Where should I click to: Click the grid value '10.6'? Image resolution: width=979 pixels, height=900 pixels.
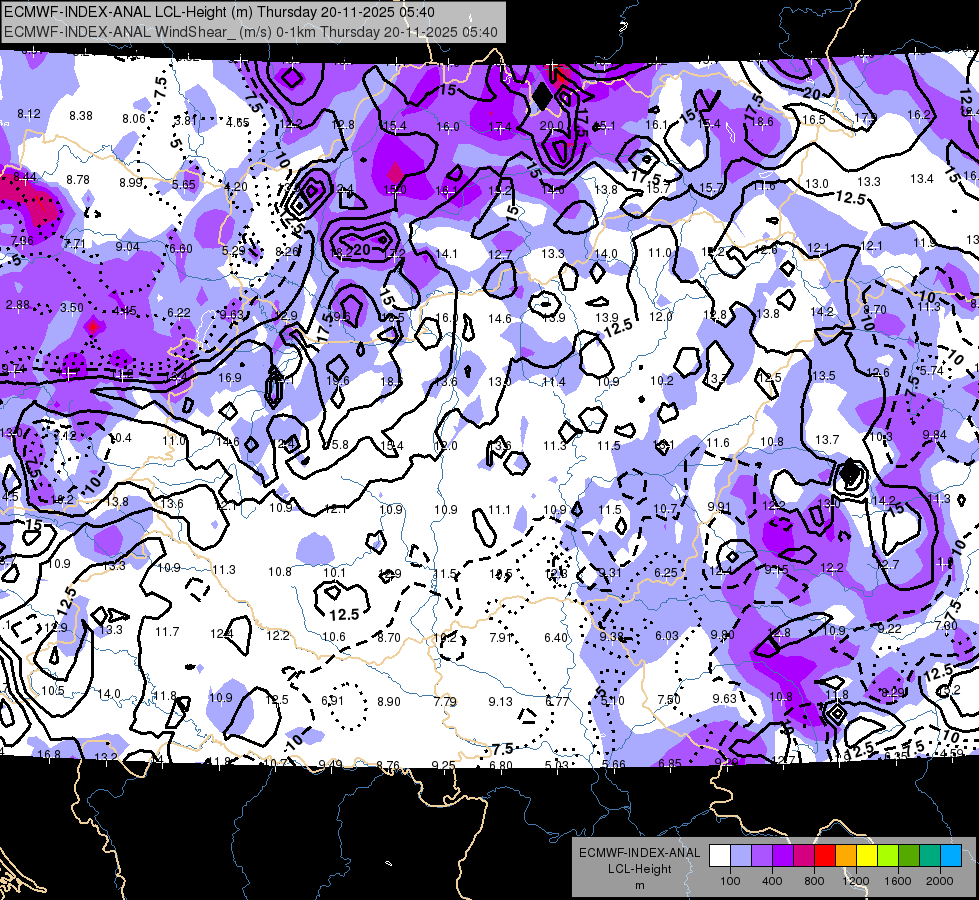(x=334, y=636)
